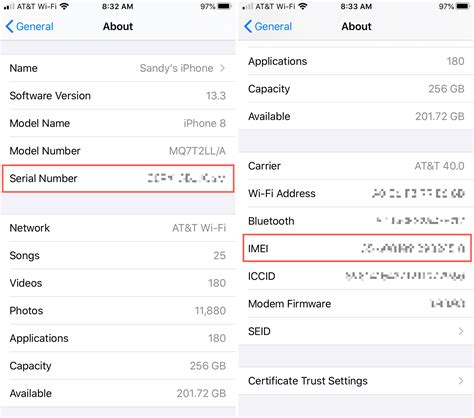Tap the 8:33 AM clock

point(356,6)
